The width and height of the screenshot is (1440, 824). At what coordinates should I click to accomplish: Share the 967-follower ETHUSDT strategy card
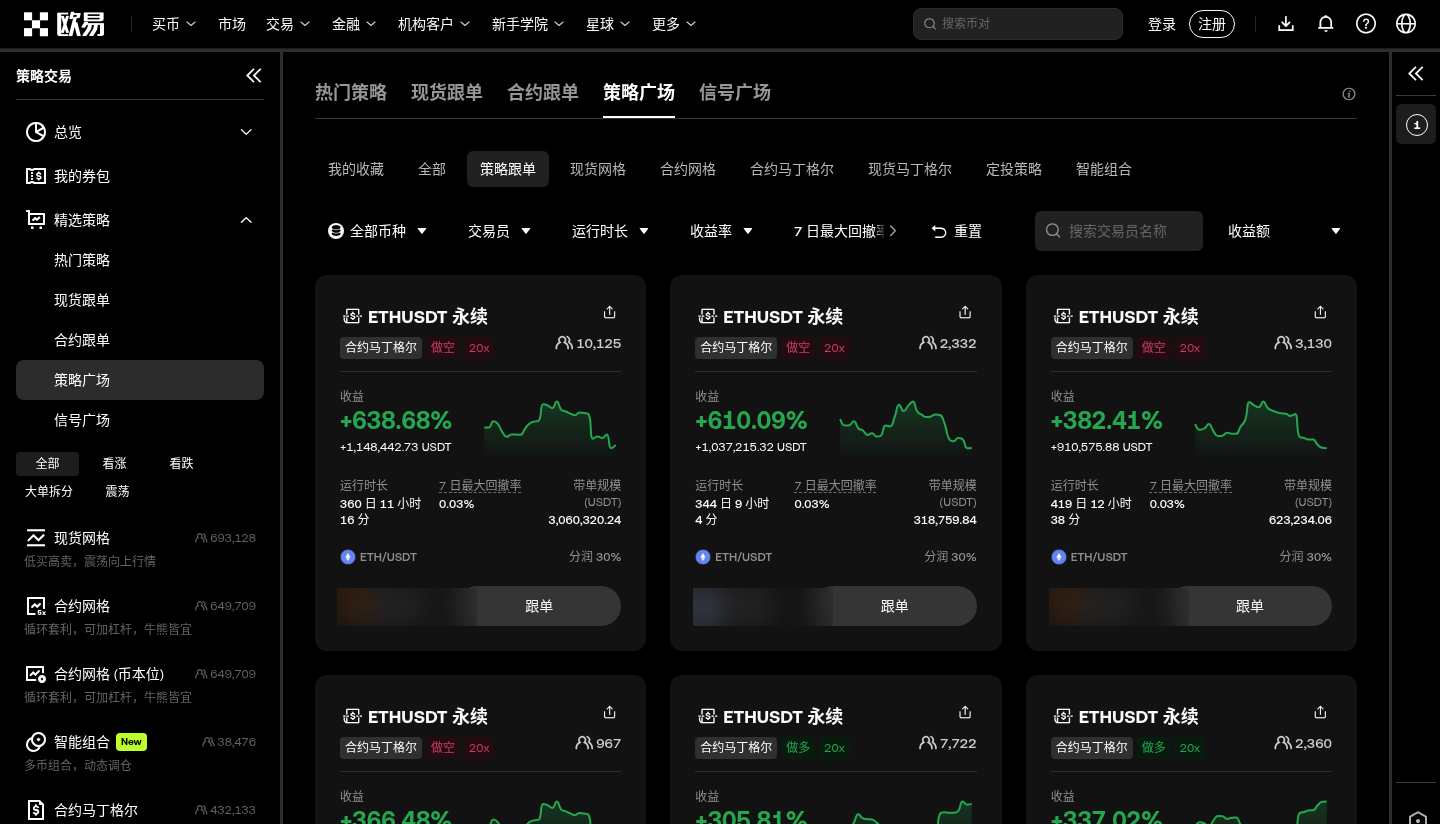tap(610, 712)
